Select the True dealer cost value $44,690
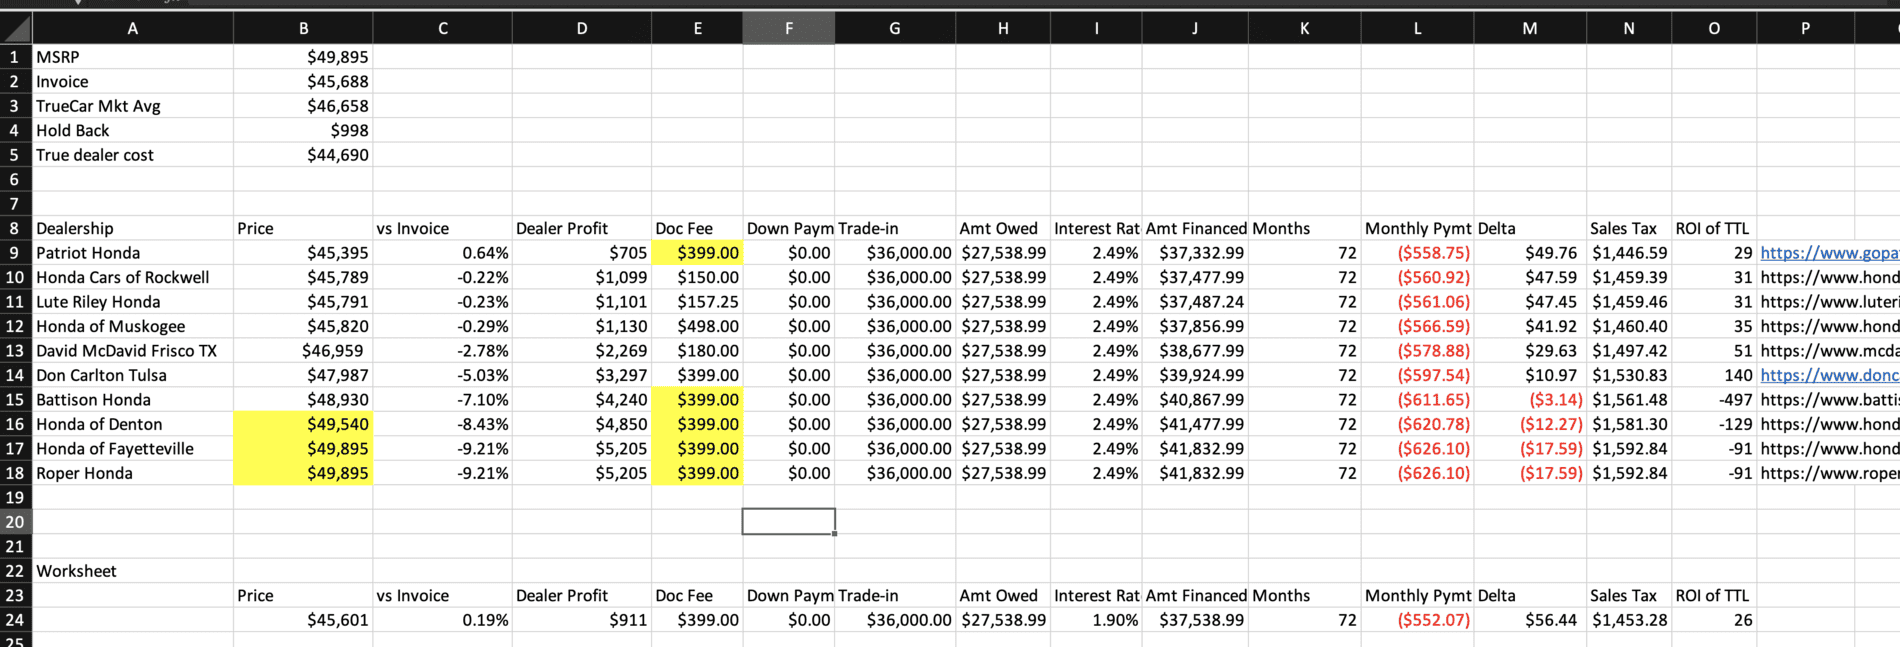1900x647 pixels. point(303,155)
